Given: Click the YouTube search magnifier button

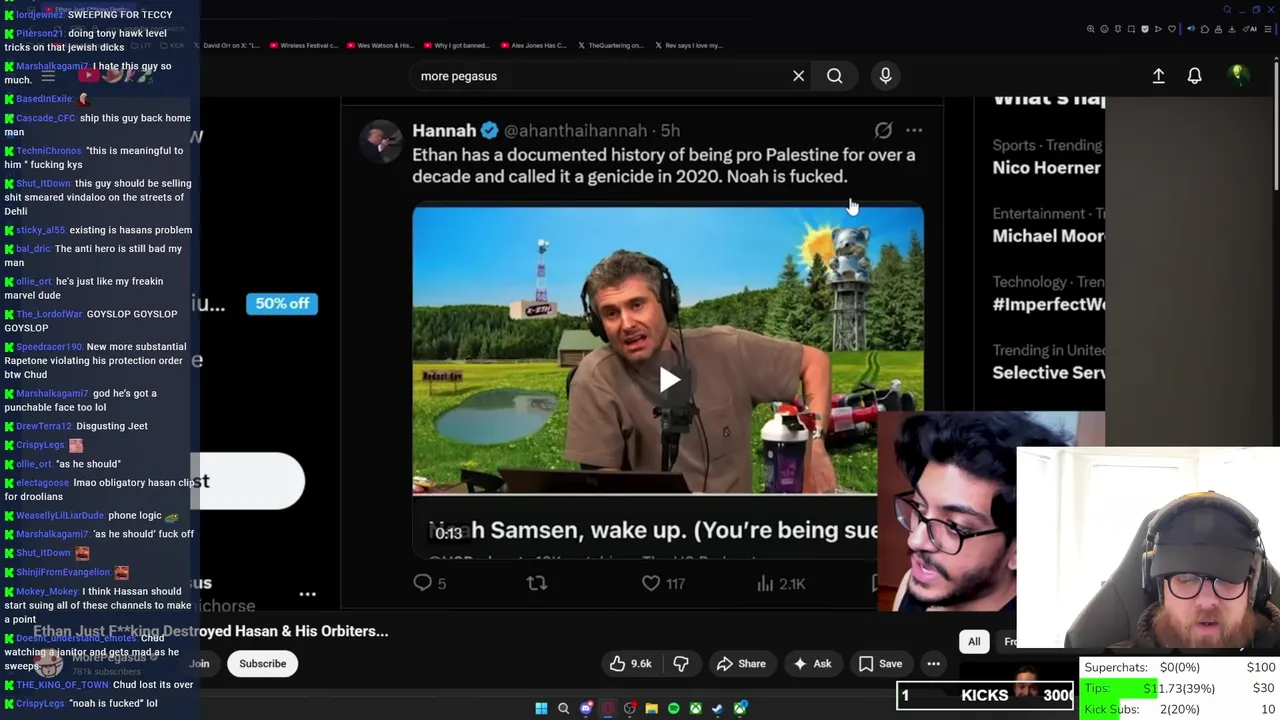Looking at the screenshot, I should (834, 76).
